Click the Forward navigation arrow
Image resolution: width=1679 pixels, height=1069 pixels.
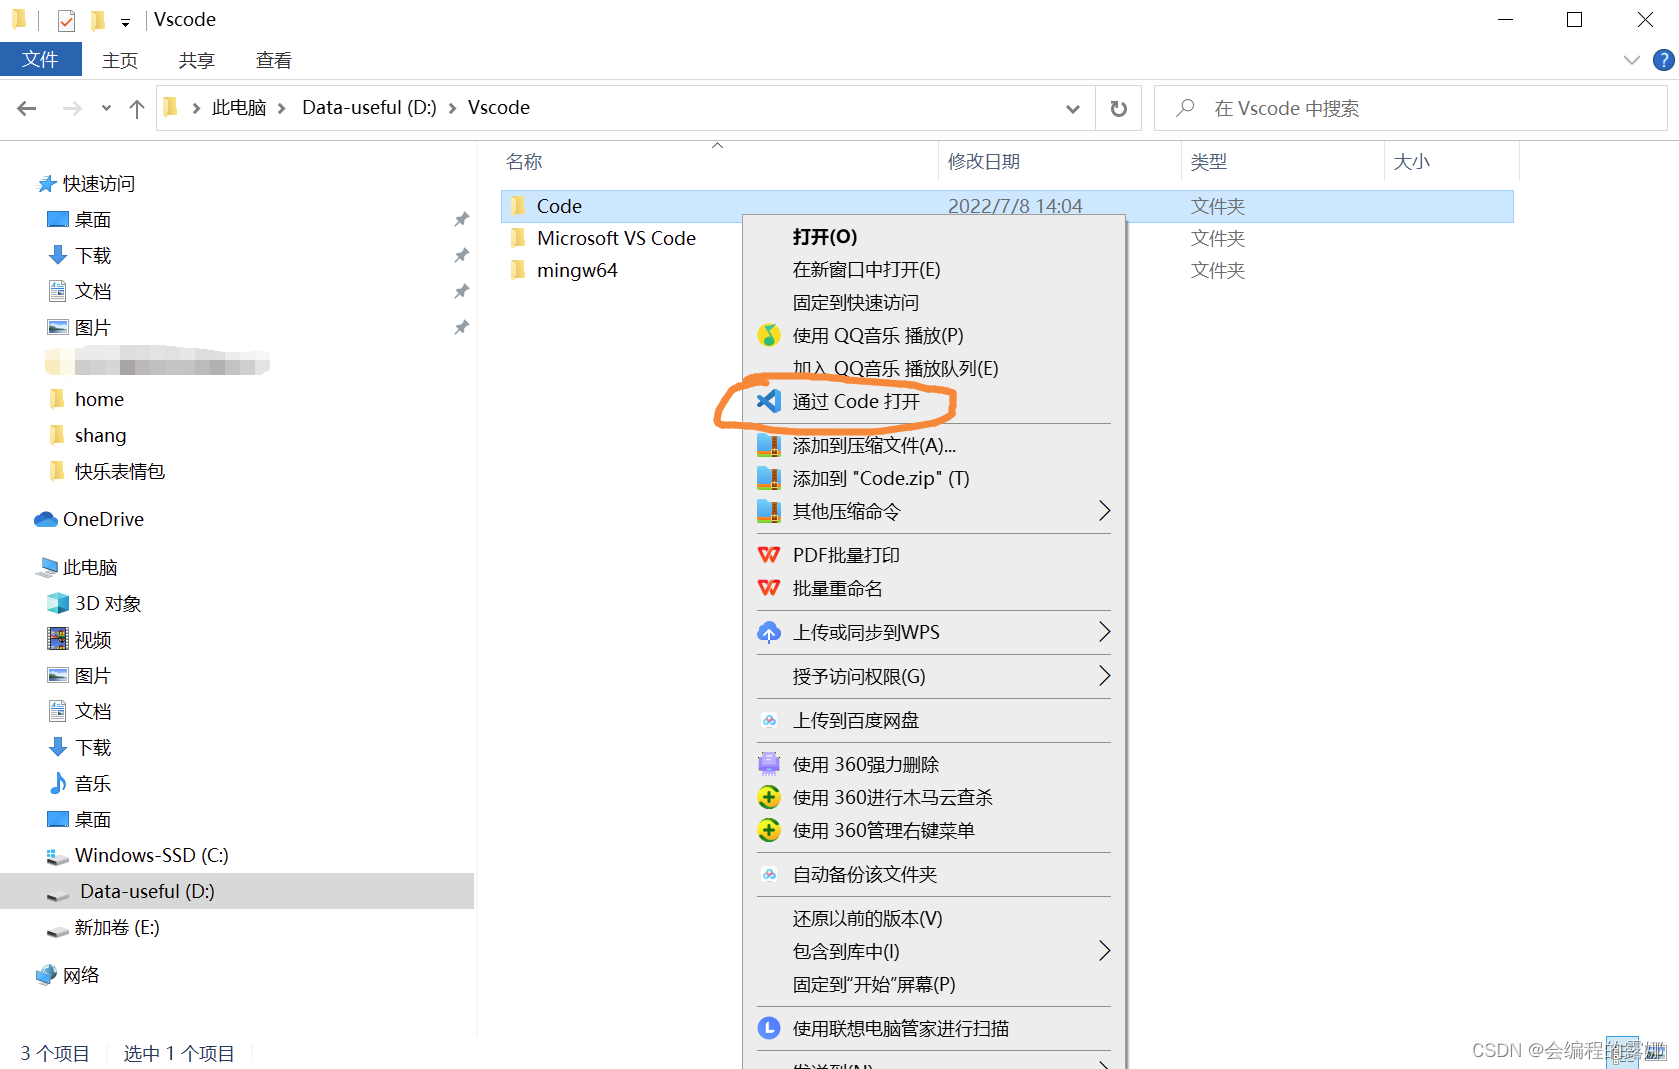[x=72, y=108]
